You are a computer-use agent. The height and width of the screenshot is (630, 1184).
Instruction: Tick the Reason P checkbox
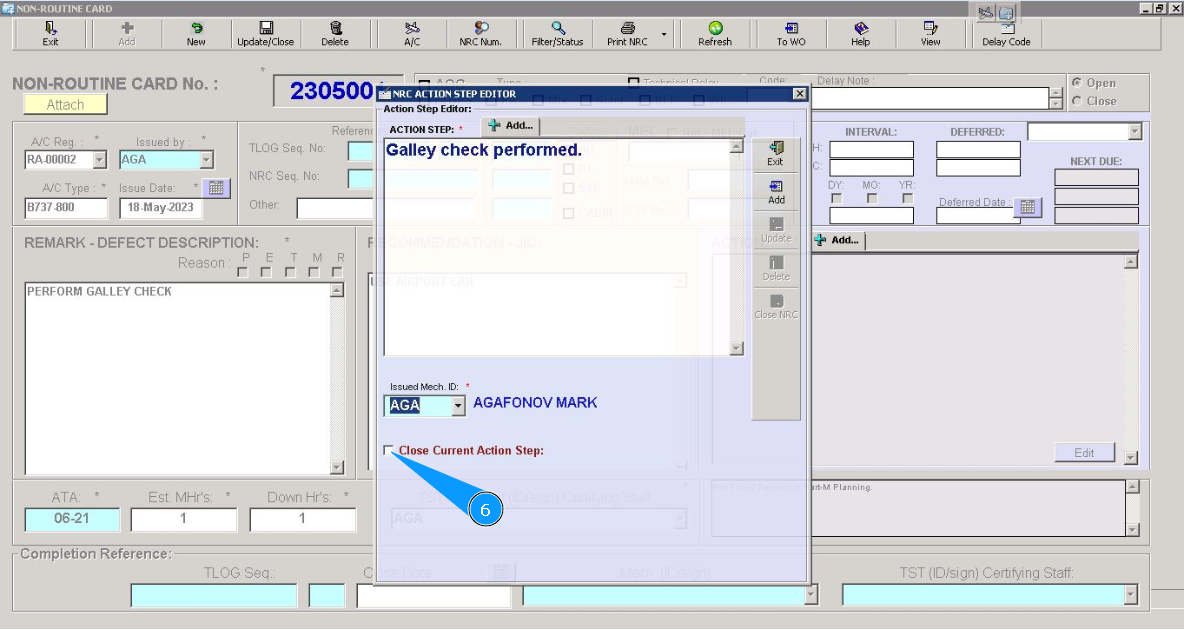point(242,272)
